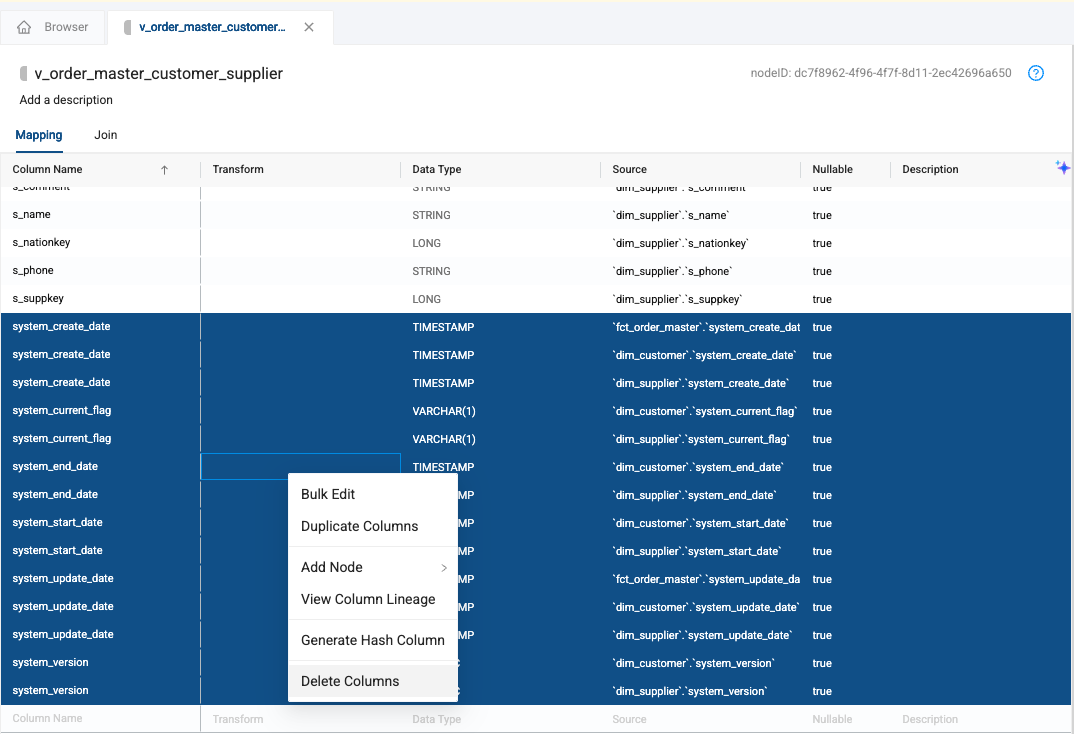Click LONG data type for s_nationkey
This screenshot has width=1074, height=734.
[x=427, y=244]
